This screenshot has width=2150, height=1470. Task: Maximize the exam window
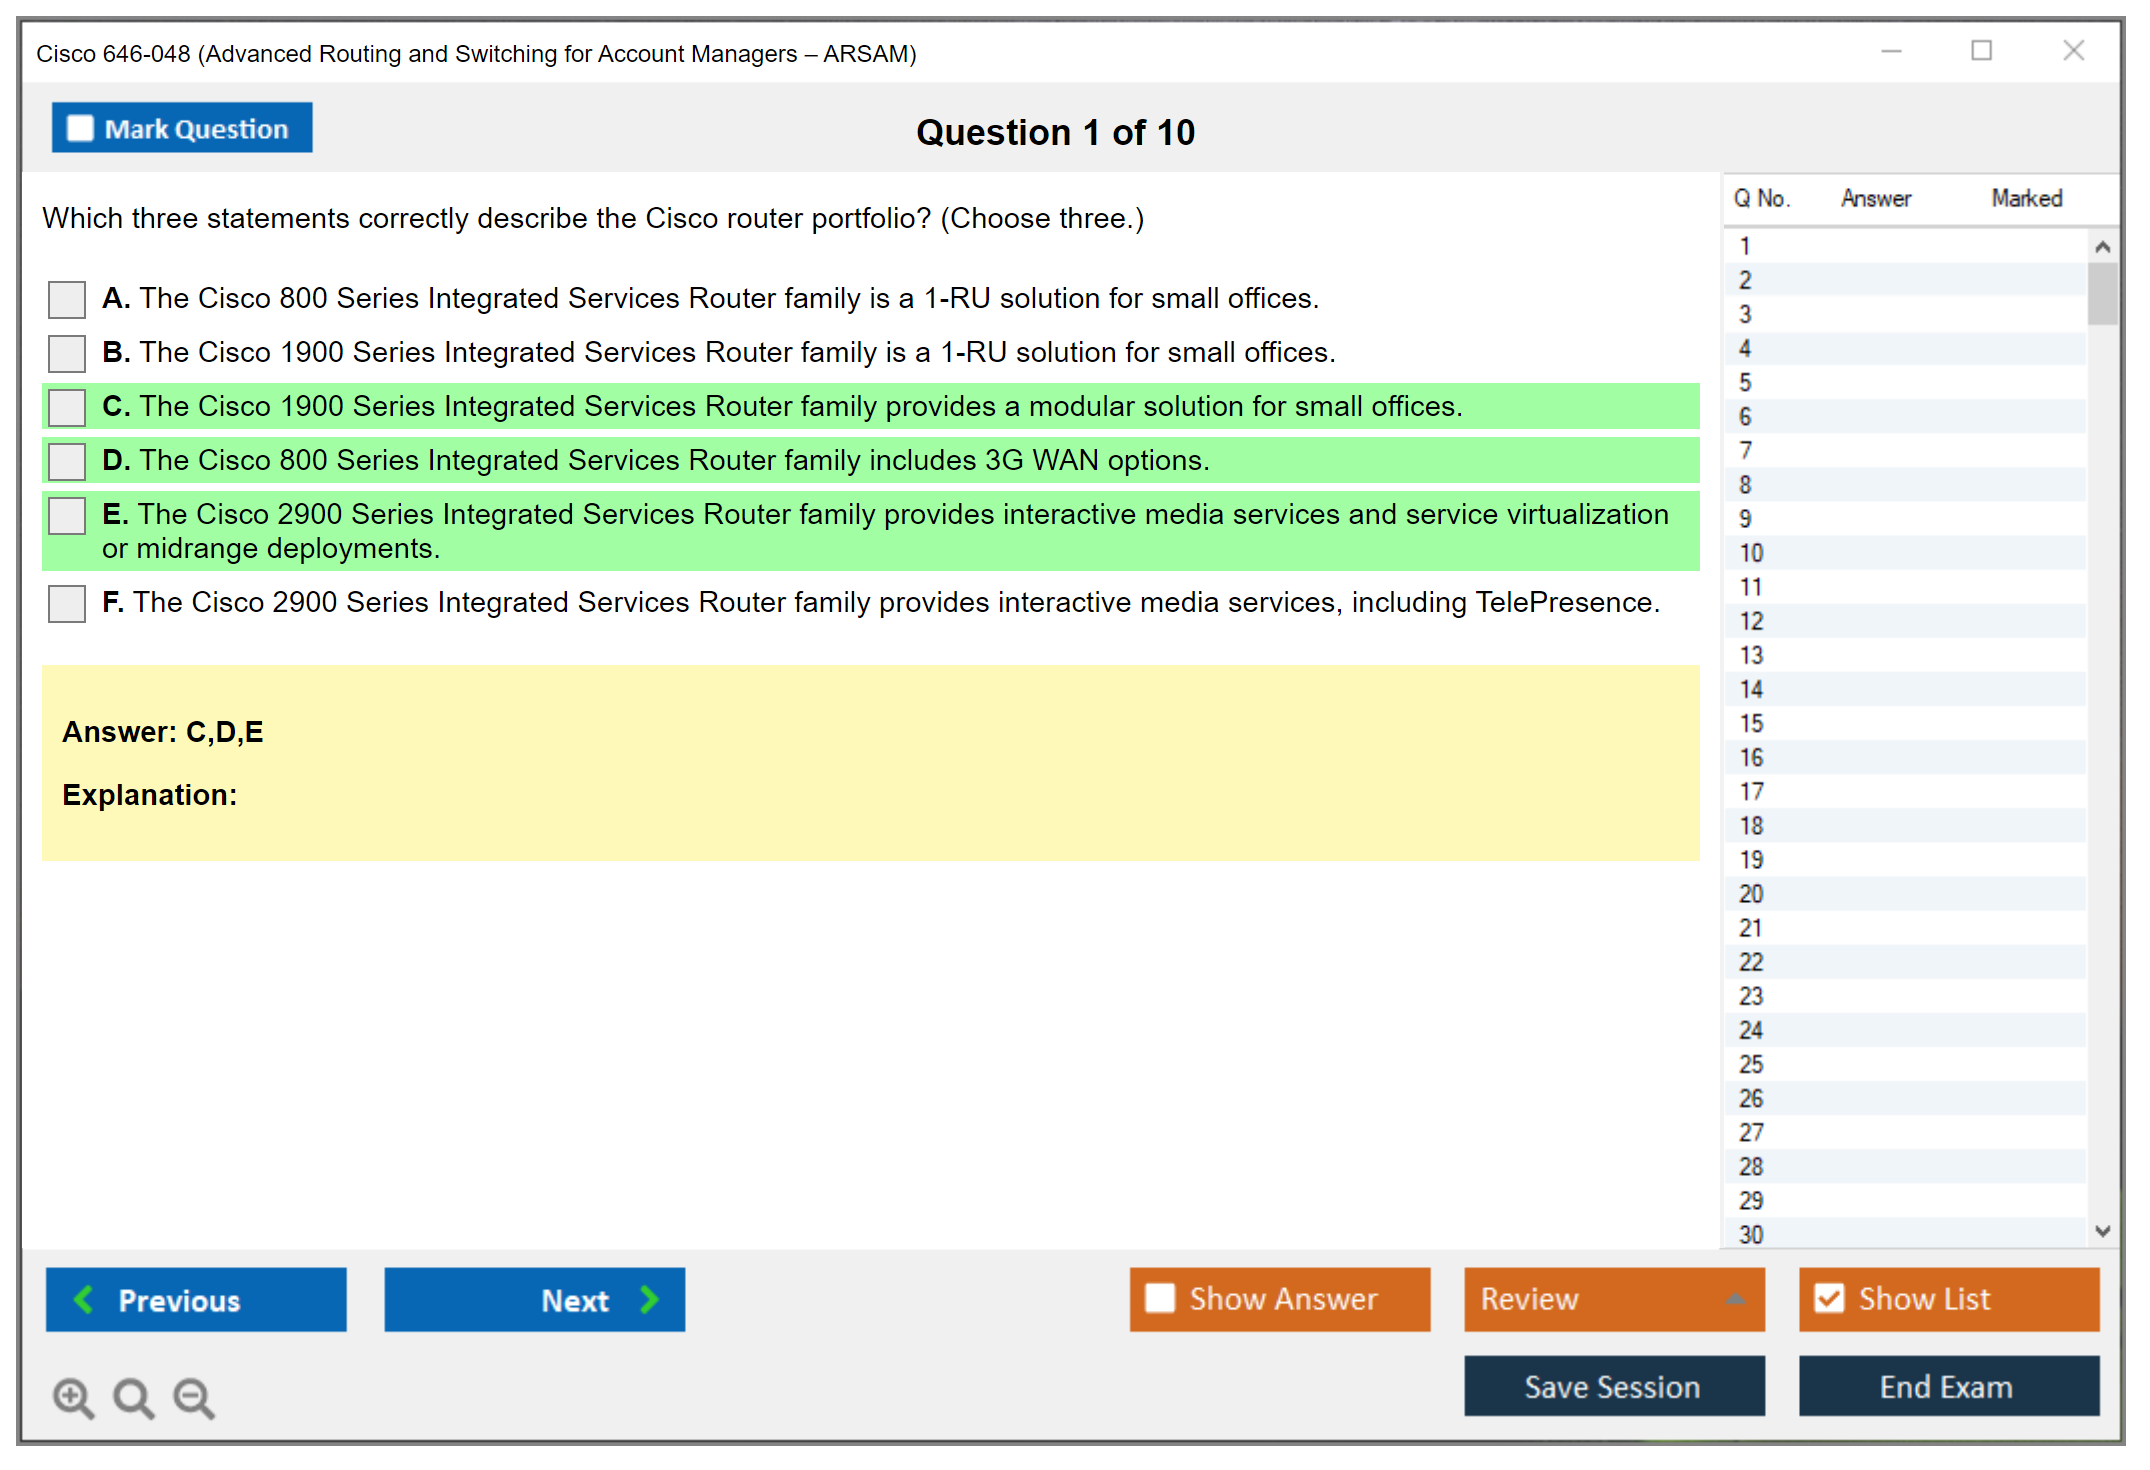1981,51
